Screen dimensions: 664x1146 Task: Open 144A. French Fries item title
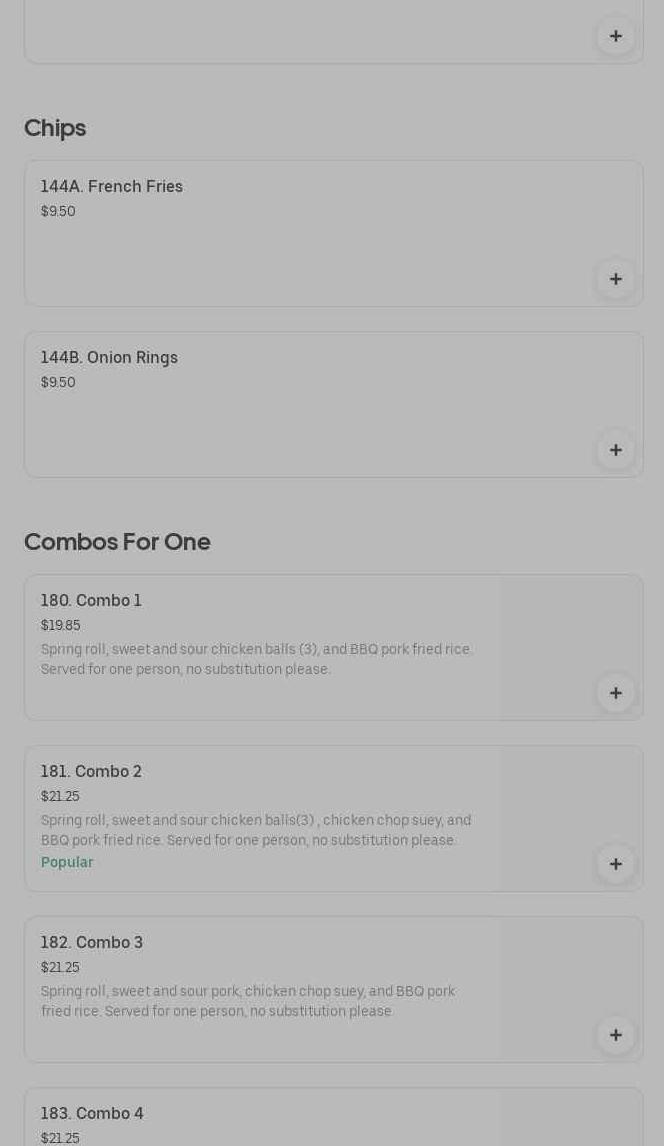tap(112, 187)
